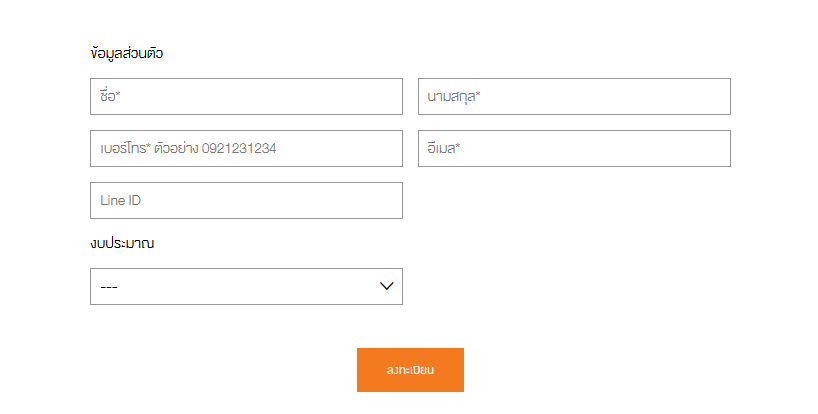Open the งบประมาณ dropdown showing ---

click(246, 286)
